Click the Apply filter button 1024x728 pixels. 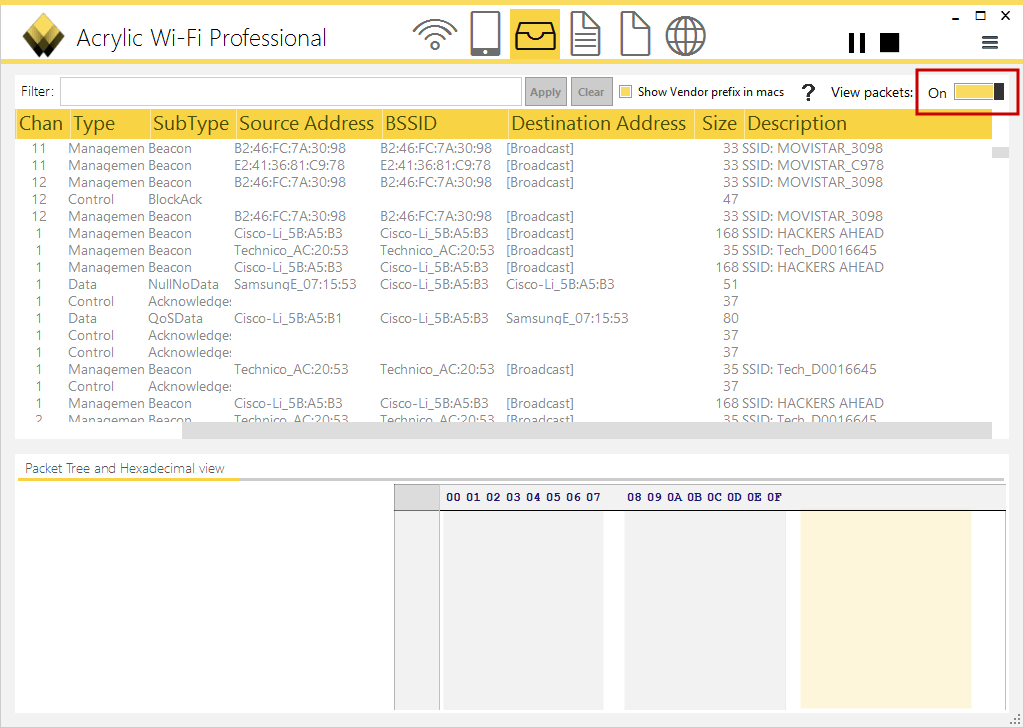click(545, 92)
